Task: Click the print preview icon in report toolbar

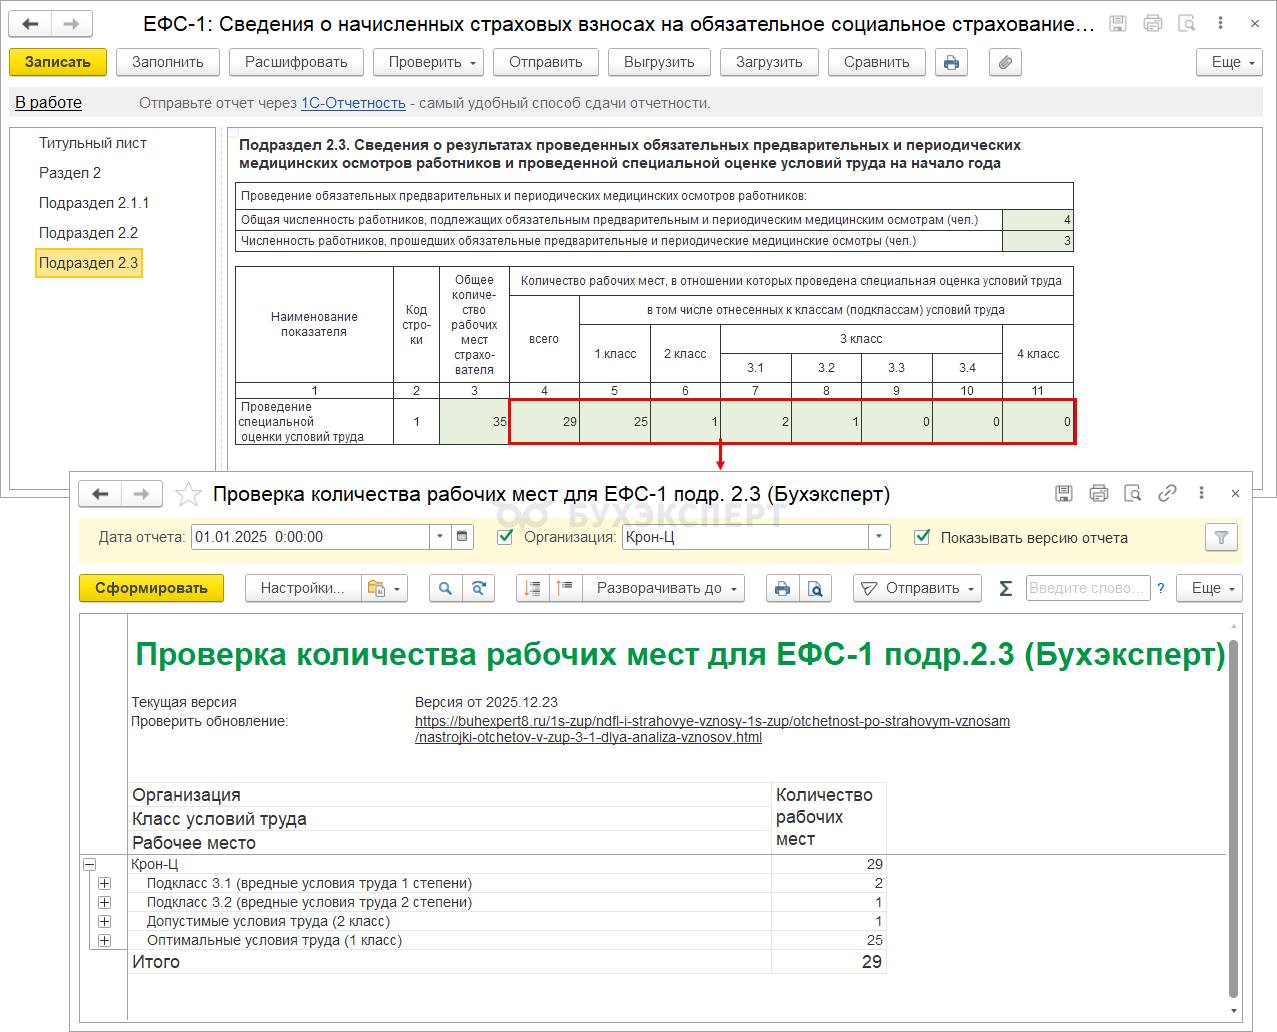Action: tap(816, 589)
